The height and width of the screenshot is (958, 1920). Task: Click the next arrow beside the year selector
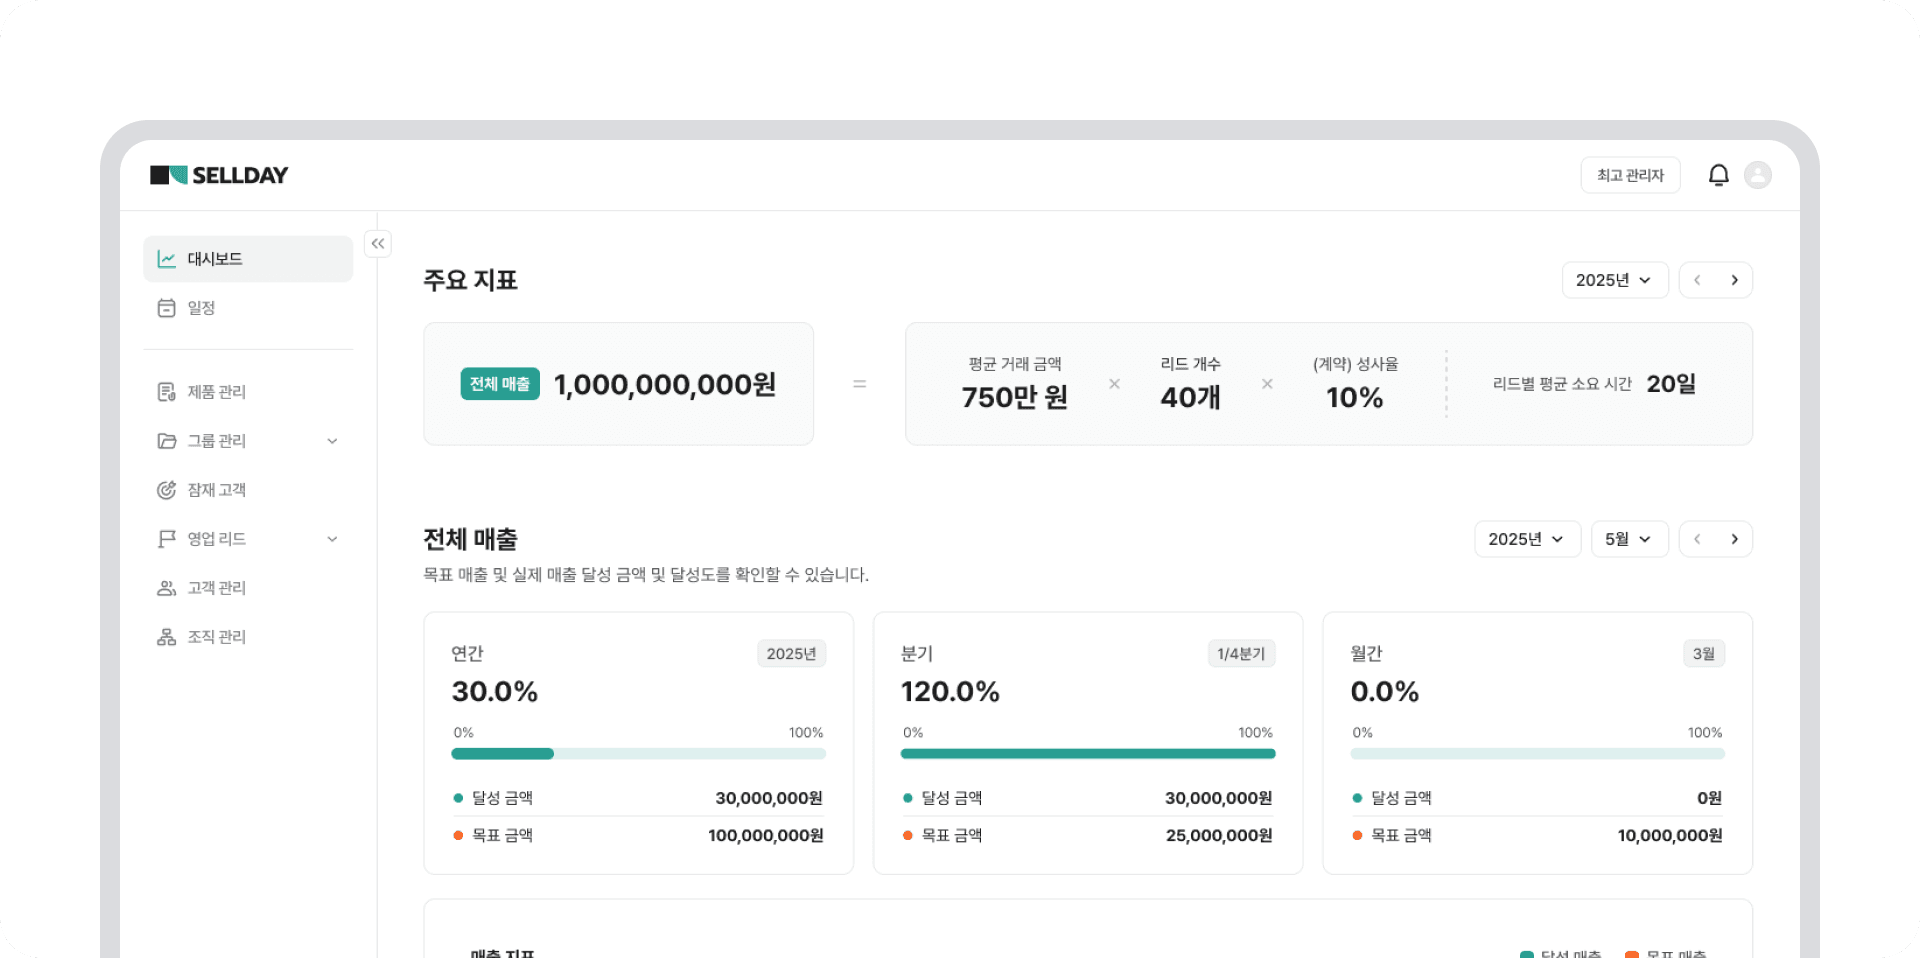point(1735,280)
